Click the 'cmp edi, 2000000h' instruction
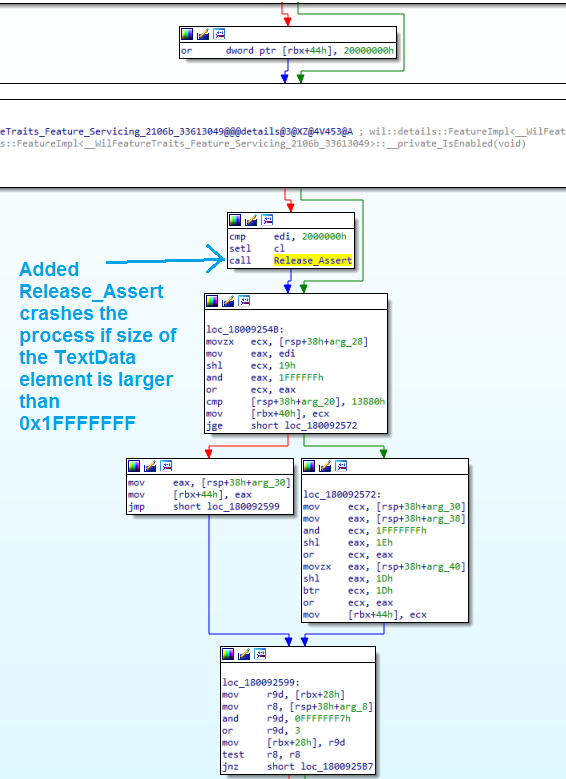 pos(288,236)
